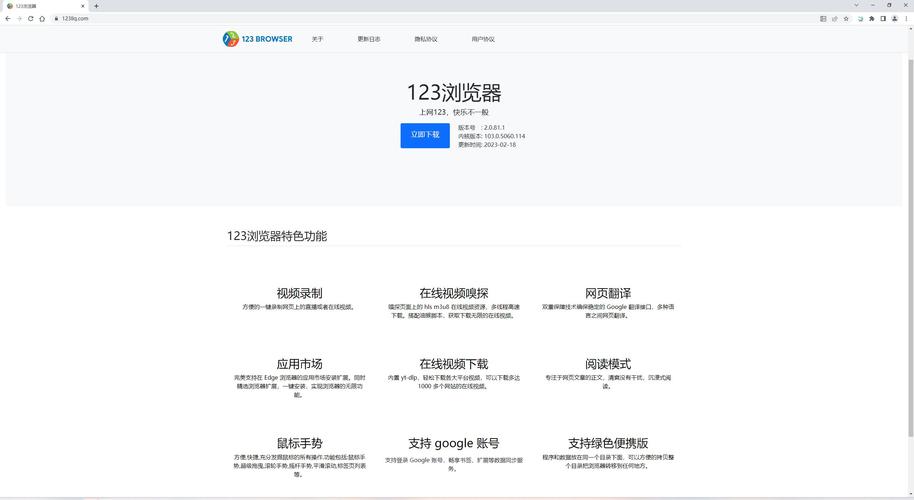
Task: Click the 鼠标手势 feature title
Action: pyautogui.click(x=300, y=443)
